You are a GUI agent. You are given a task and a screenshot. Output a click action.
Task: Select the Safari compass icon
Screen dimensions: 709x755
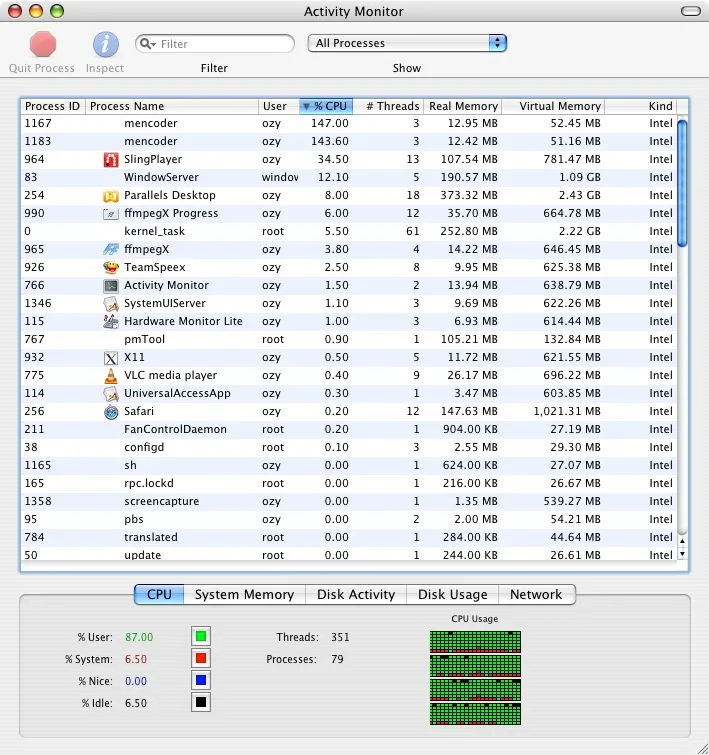pos(111,411)
